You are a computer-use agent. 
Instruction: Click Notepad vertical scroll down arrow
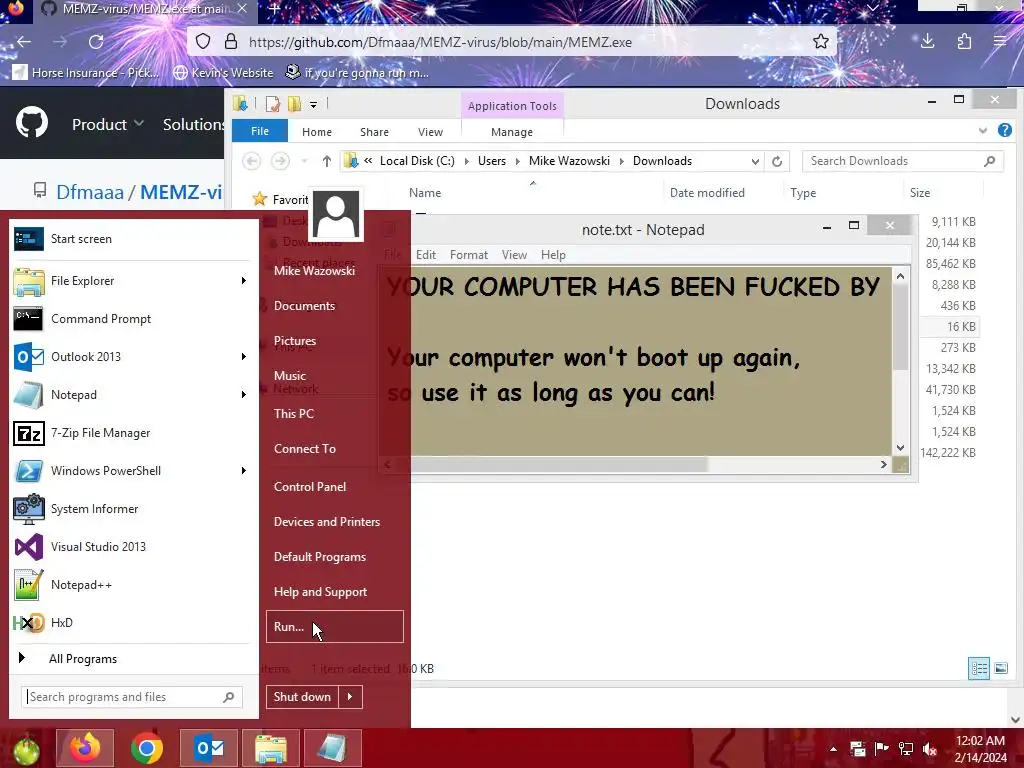tap(900, 447)
